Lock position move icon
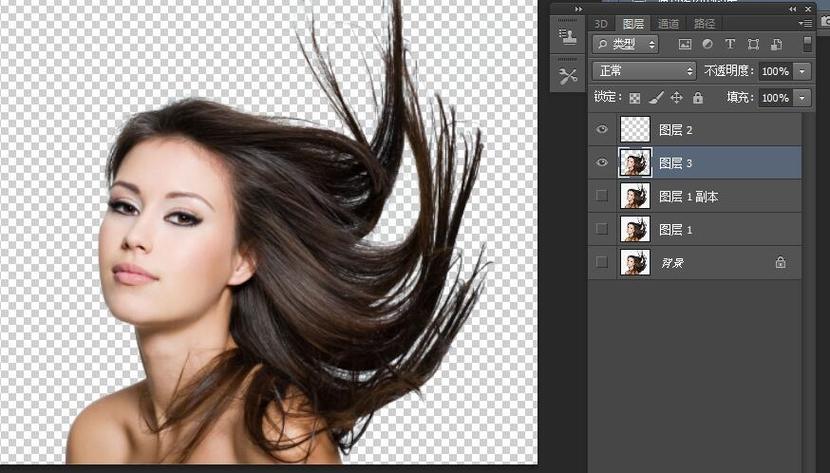The height and width of the screenshot is (473, 830). (x=676, y=97)
